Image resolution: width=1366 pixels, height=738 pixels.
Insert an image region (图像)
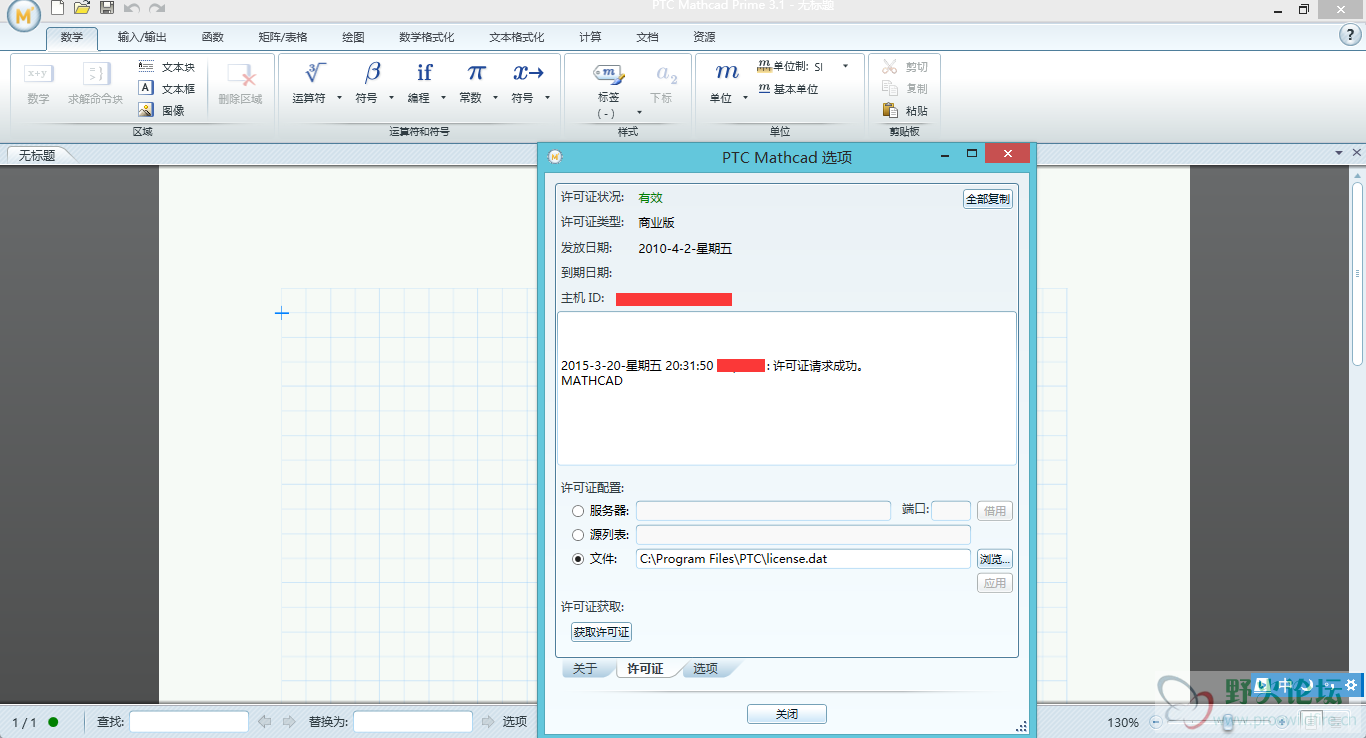coord(162,110)
